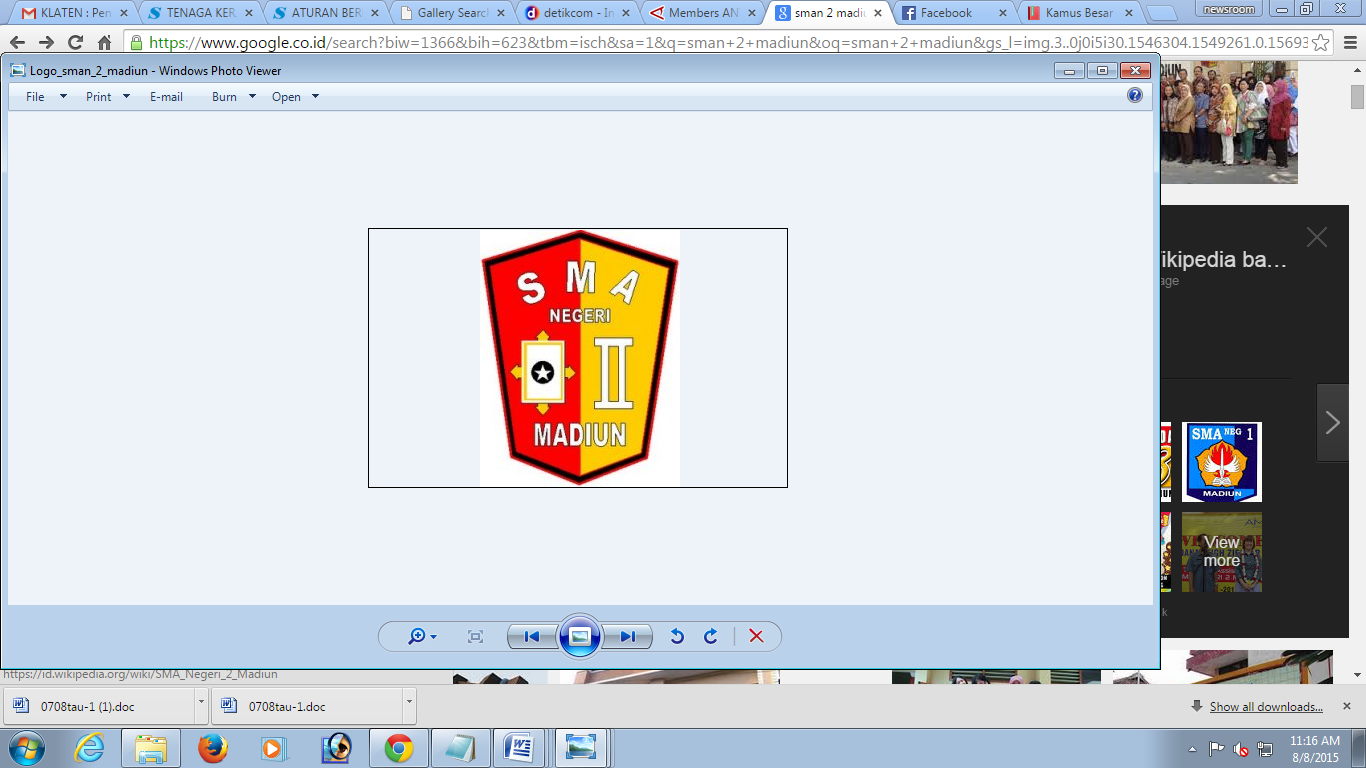Expand File menu dropdown arrow

(63, 97)
